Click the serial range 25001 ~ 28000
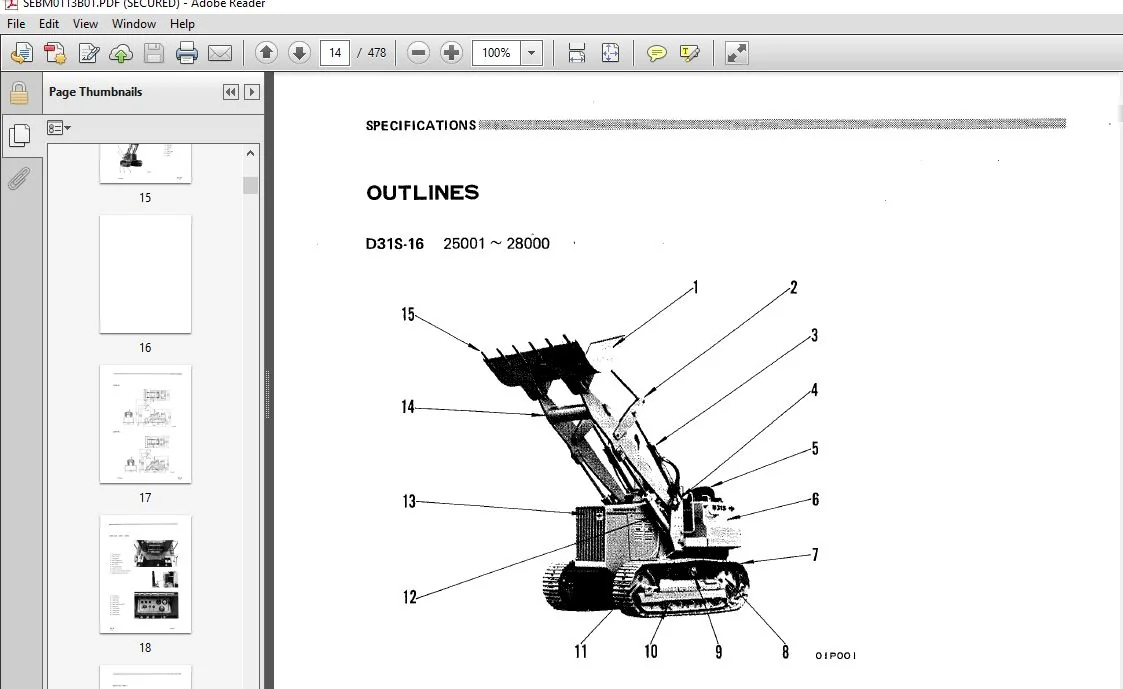This screenshot has width=1123, height=689. (496, 244)
